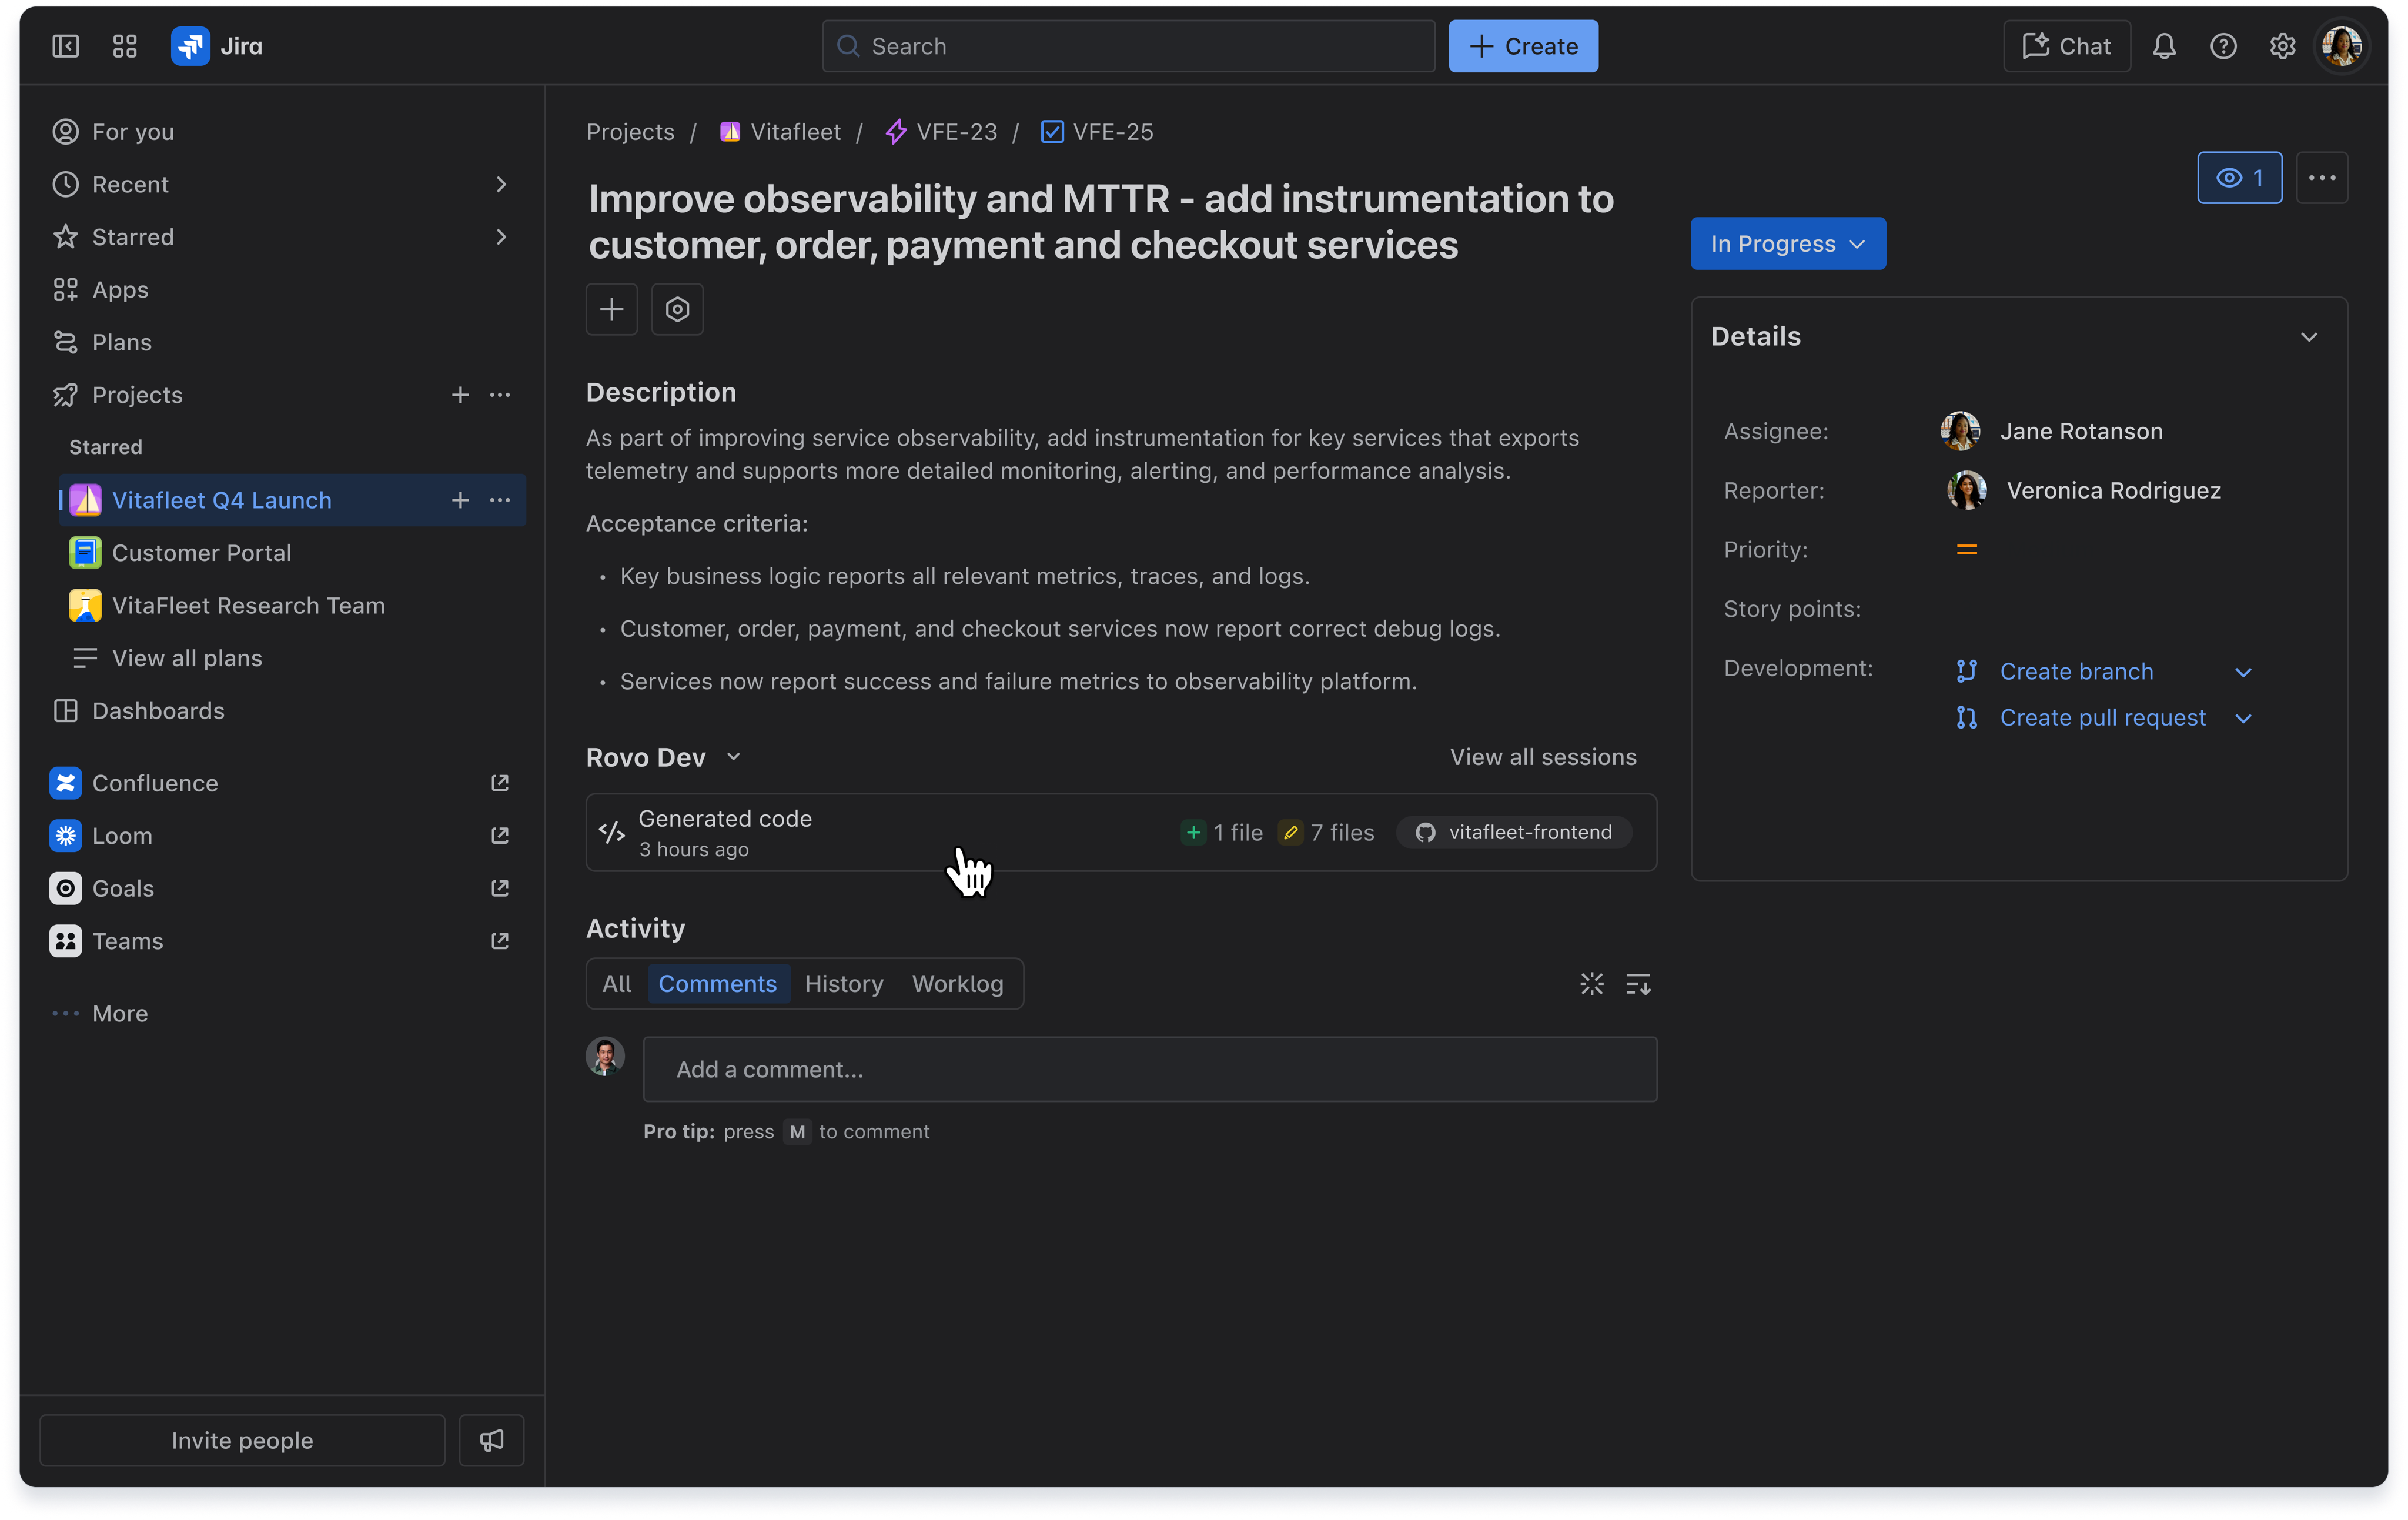This screenshot has width=2408, height=1520.
Task: Click the add attachment plus icon below title
Action: click(x=611, y=309)
